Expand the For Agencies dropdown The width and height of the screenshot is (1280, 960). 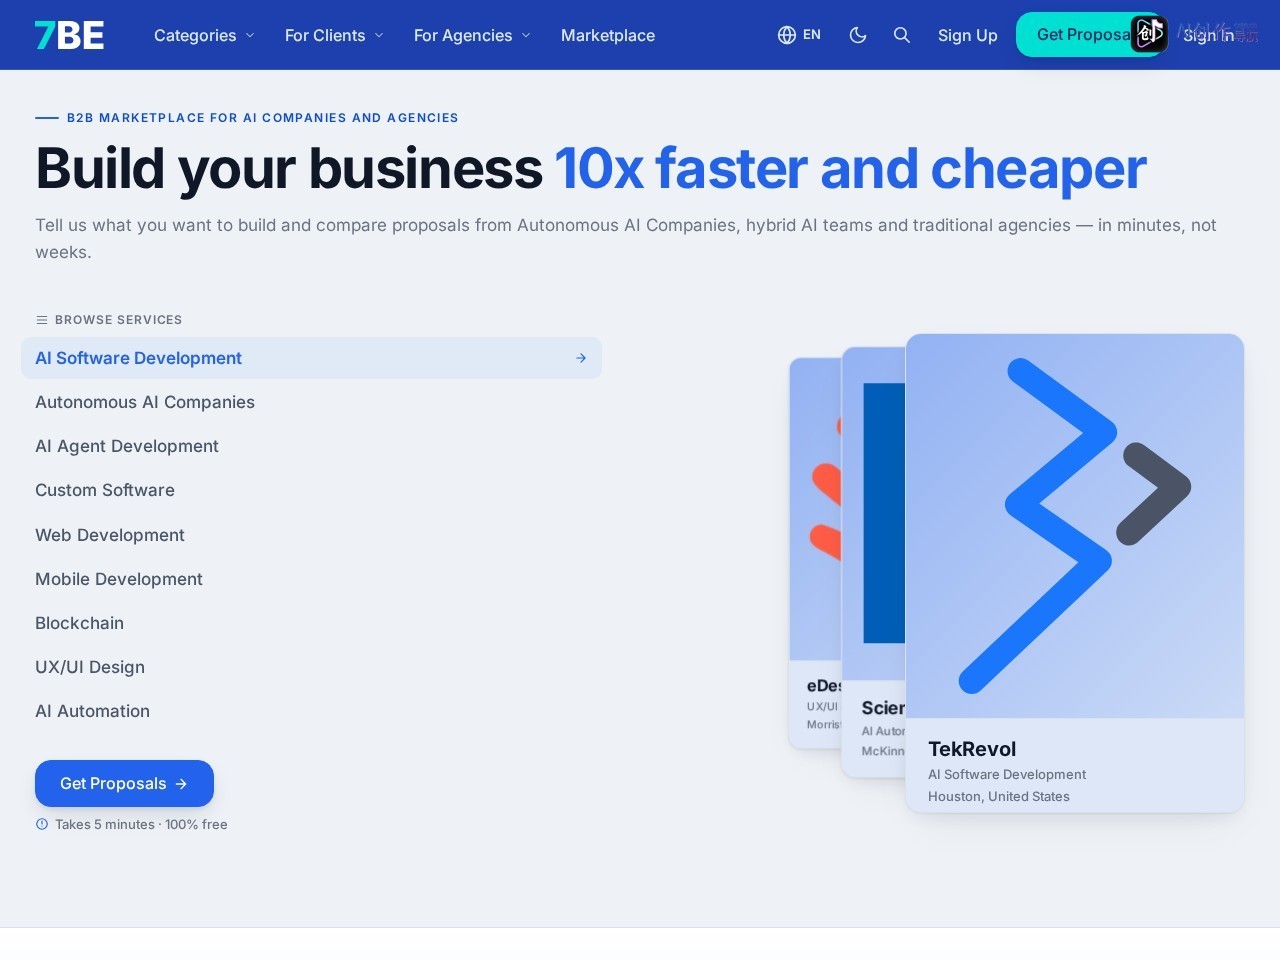click(x=472, y=35)
